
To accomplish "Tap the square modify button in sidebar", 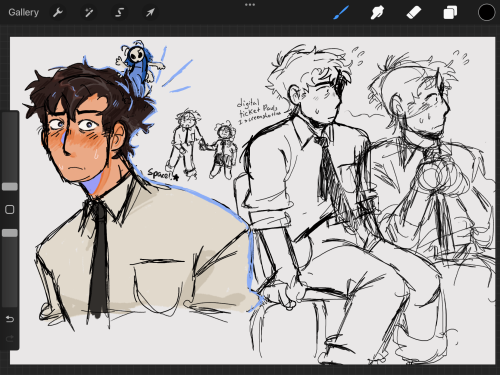I will (10, 209).
